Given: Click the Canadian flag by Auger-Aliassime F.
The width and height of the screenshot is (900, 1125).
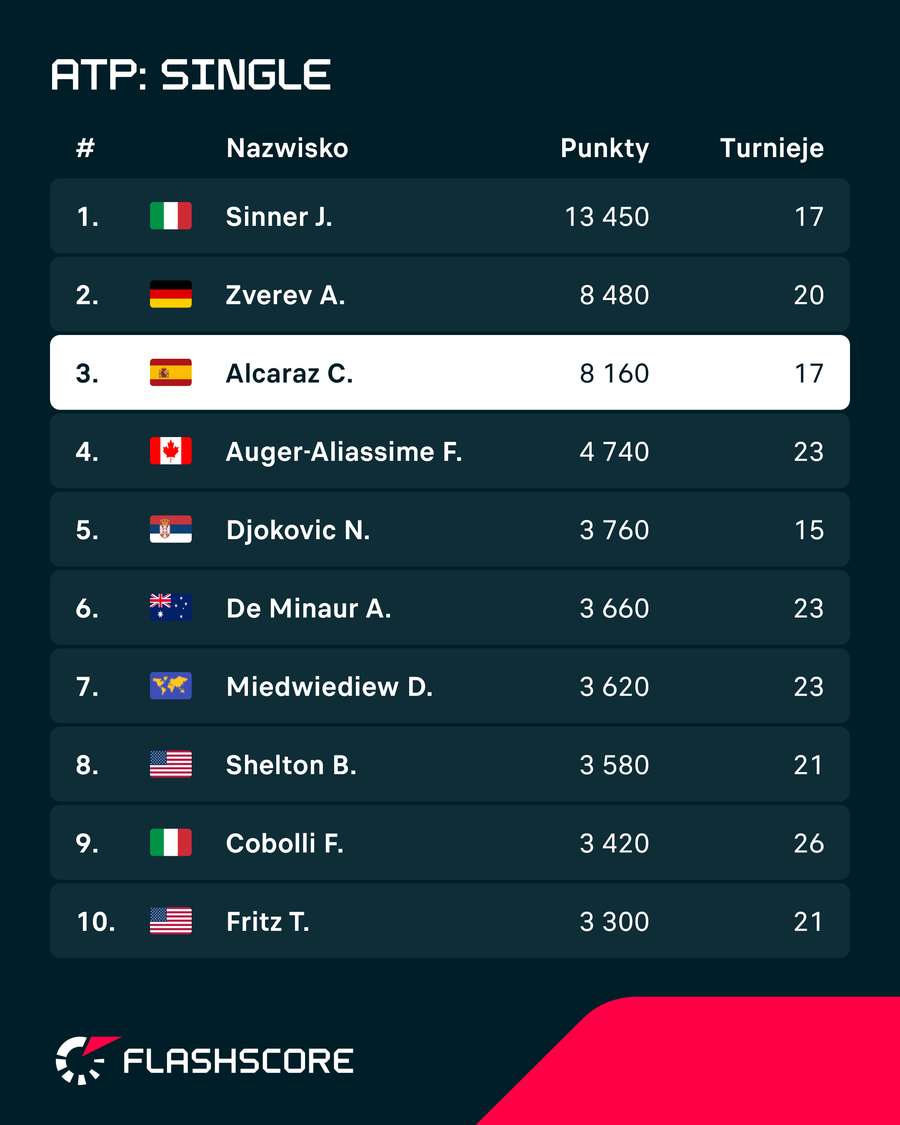Looking at the screenshot, I should point(171,451).
